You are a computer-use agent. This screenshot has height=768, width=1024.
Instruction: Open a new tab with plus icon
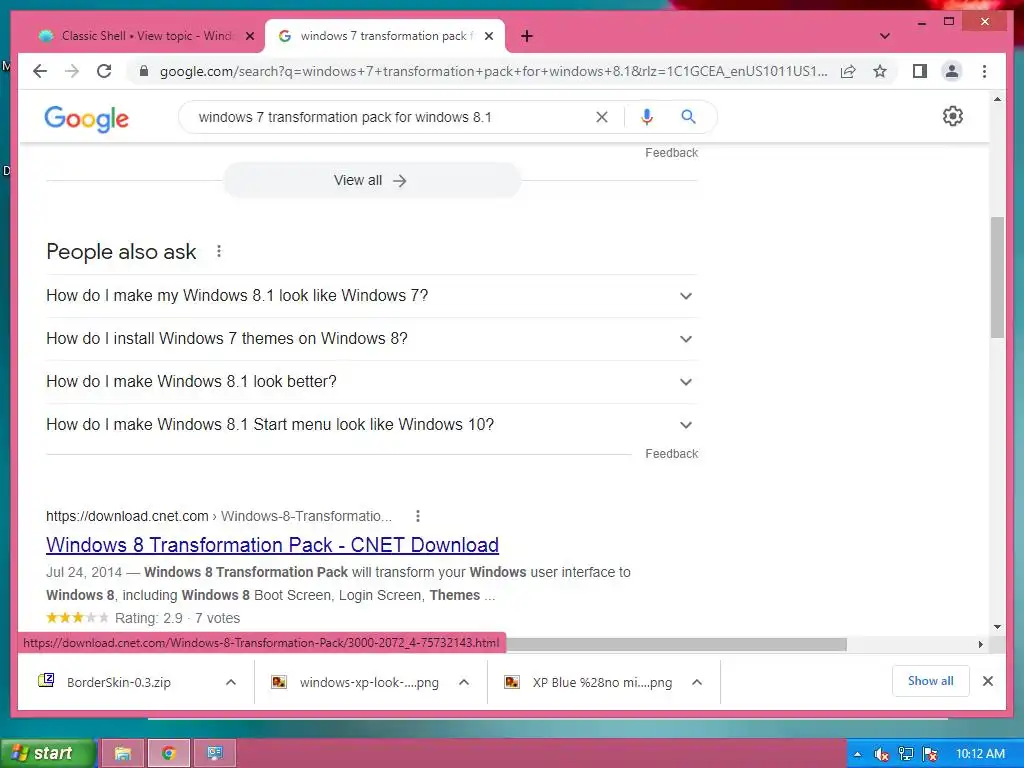pyautogui.click(x=526, y=36)
